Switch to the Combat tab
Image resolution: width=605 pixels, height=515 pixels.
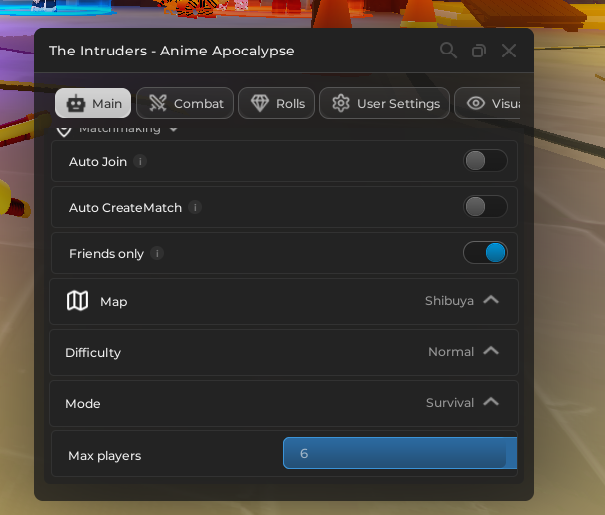coord(185,103)
